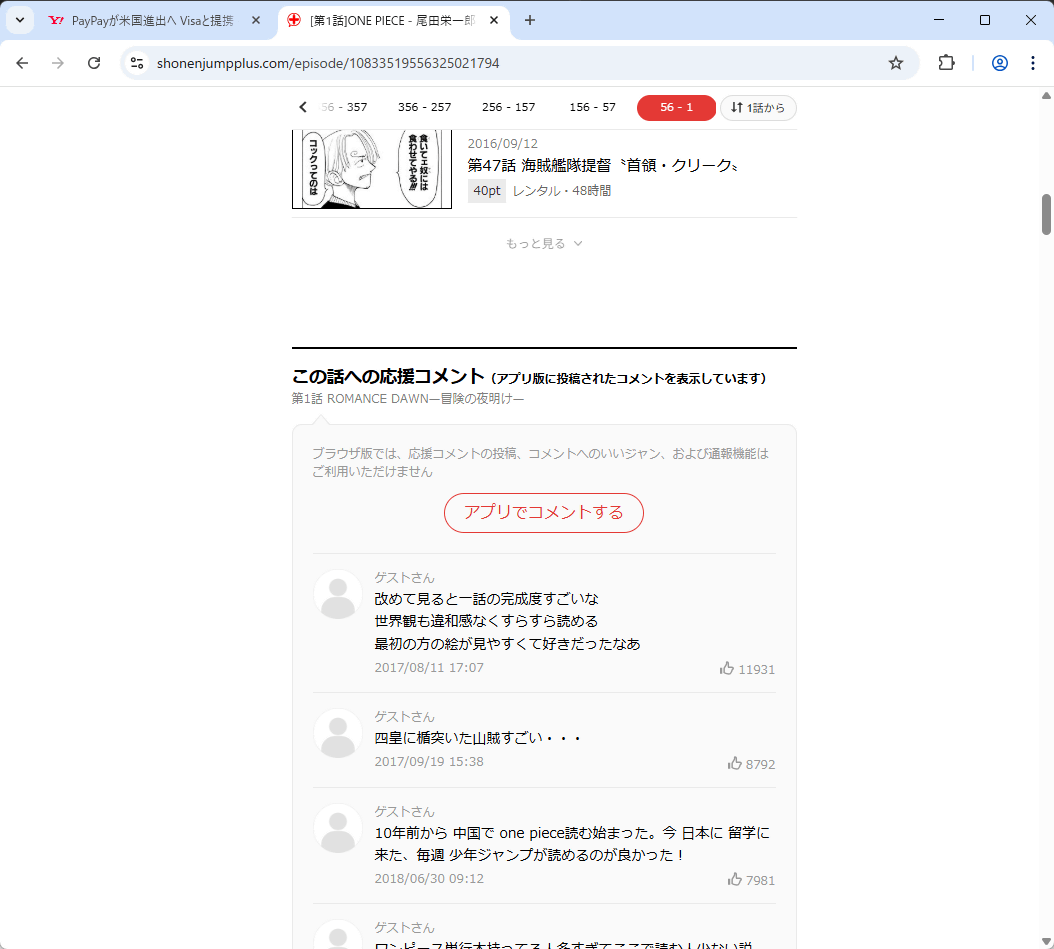The width and height of the screenshot is (1054, 949).
Task: Expand the list with もっと見る
Action: 544,243
